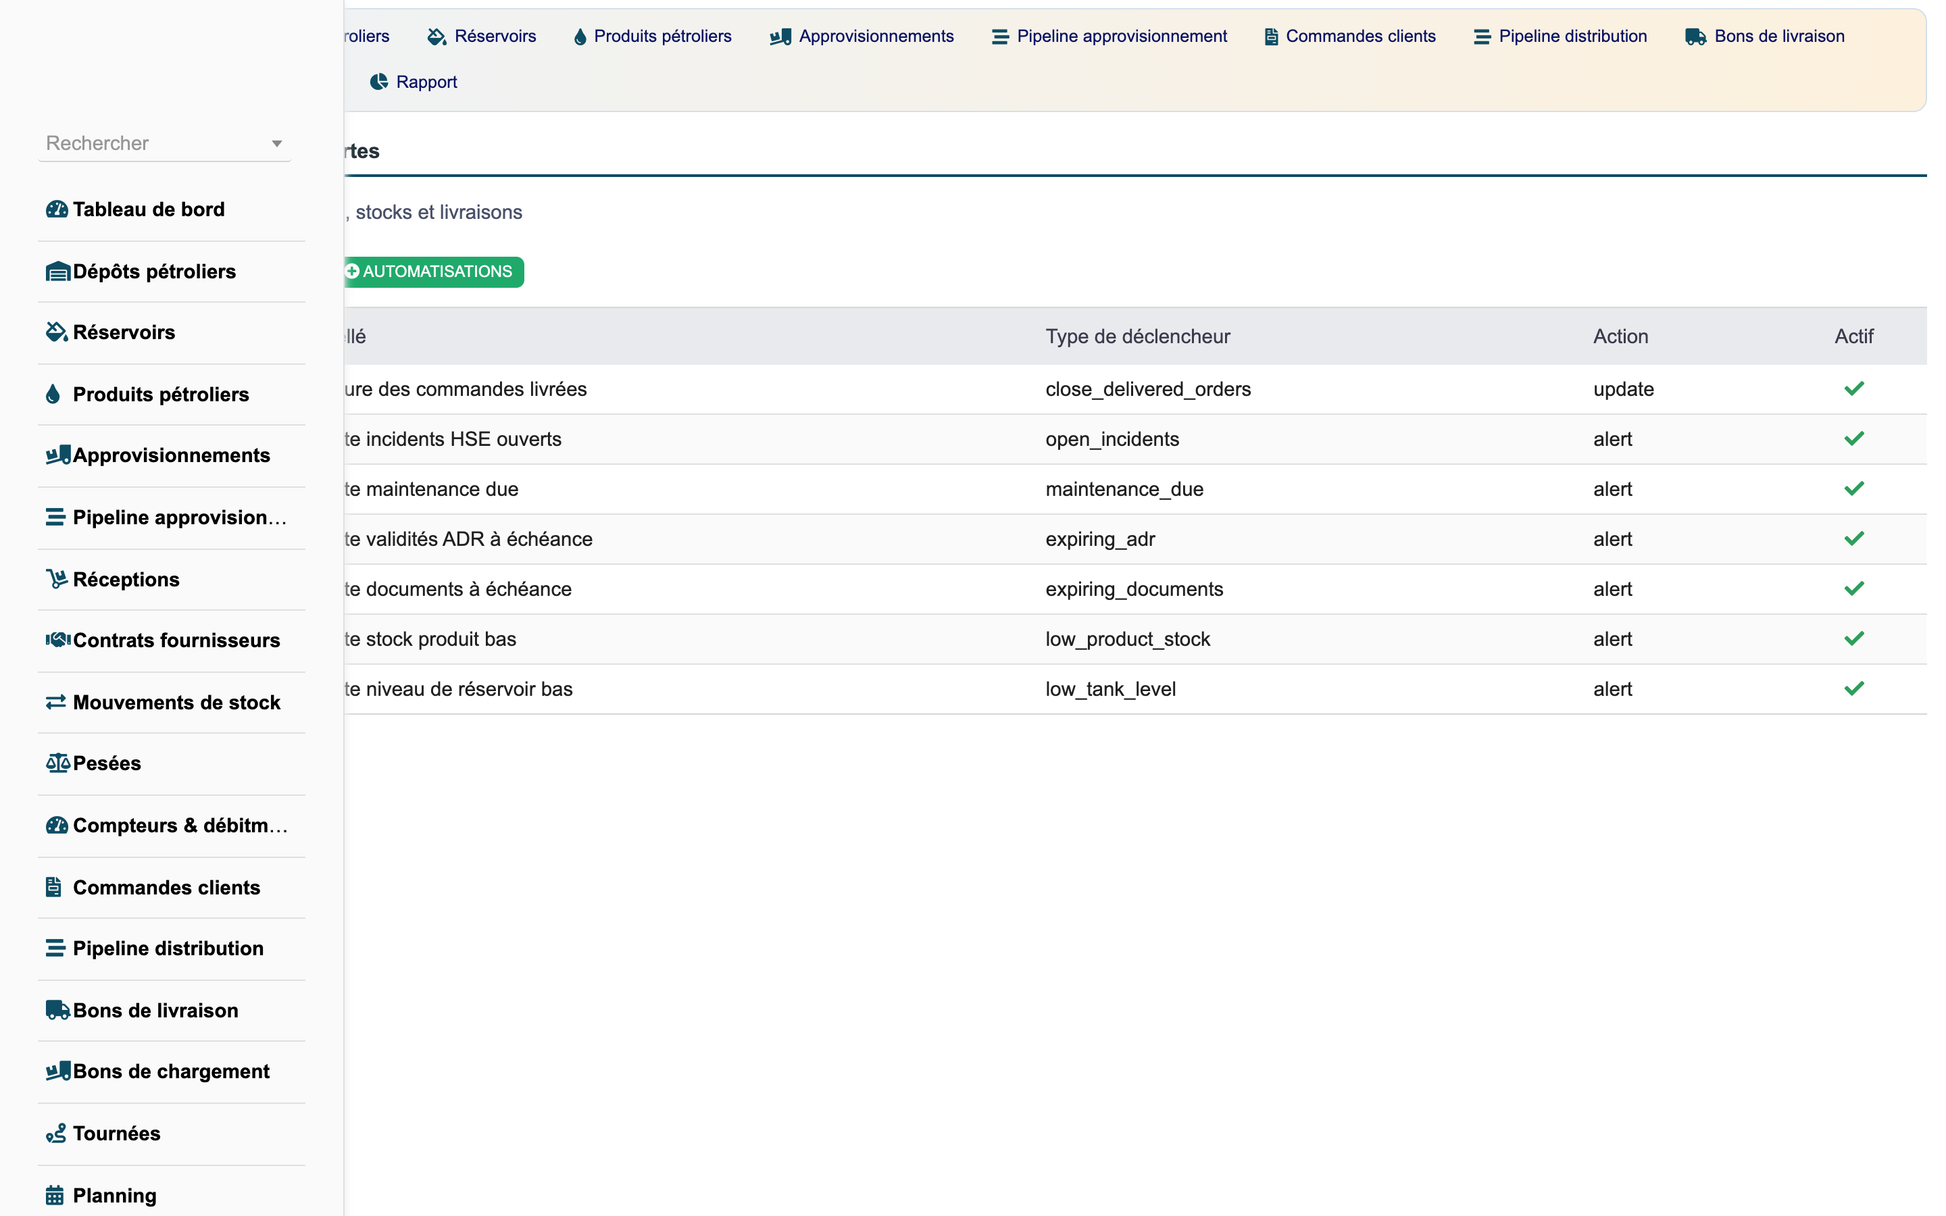This screenshot has width=1946, height=1216.
Task: Click the Bons de livraison truck icon in sidebar
Action: pos(58,1010)
